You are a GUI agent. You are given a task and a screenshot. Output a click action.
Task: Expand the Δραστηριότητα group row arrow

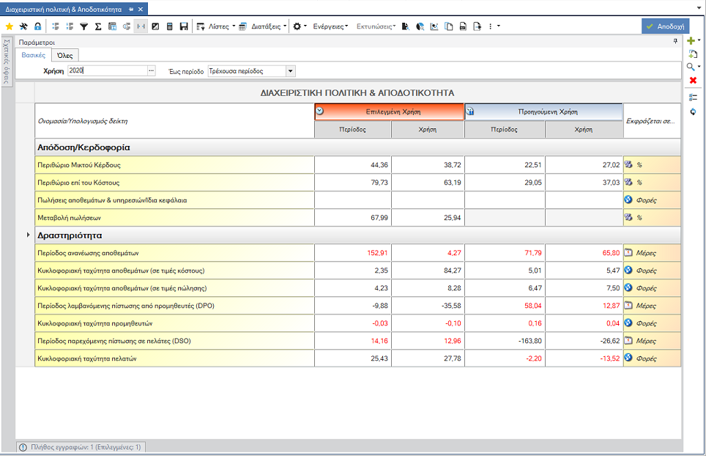pyautogui.click(x=28, y=235)
